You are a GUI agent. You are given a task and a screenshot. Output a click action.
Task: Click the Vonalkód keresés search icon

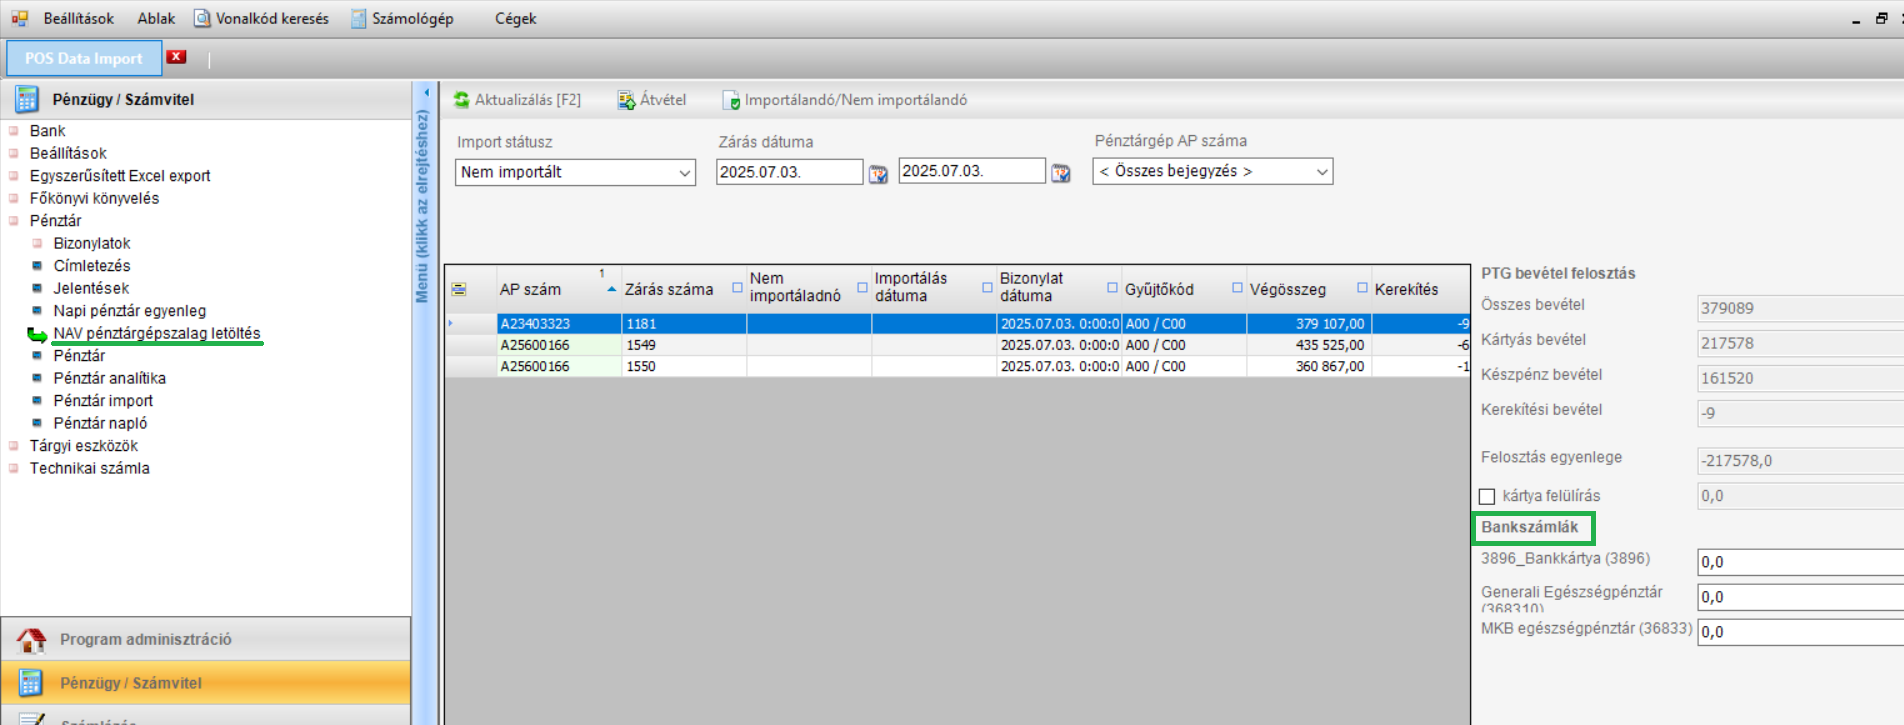point(202,19)
